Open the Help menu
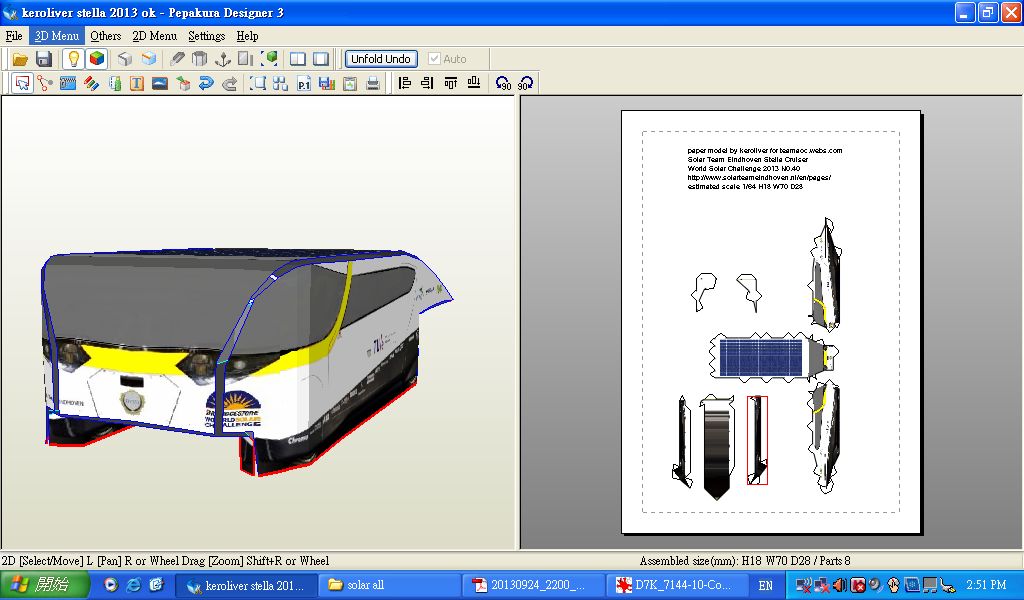Screen dimensions: 1024x600 pos(247,36)
